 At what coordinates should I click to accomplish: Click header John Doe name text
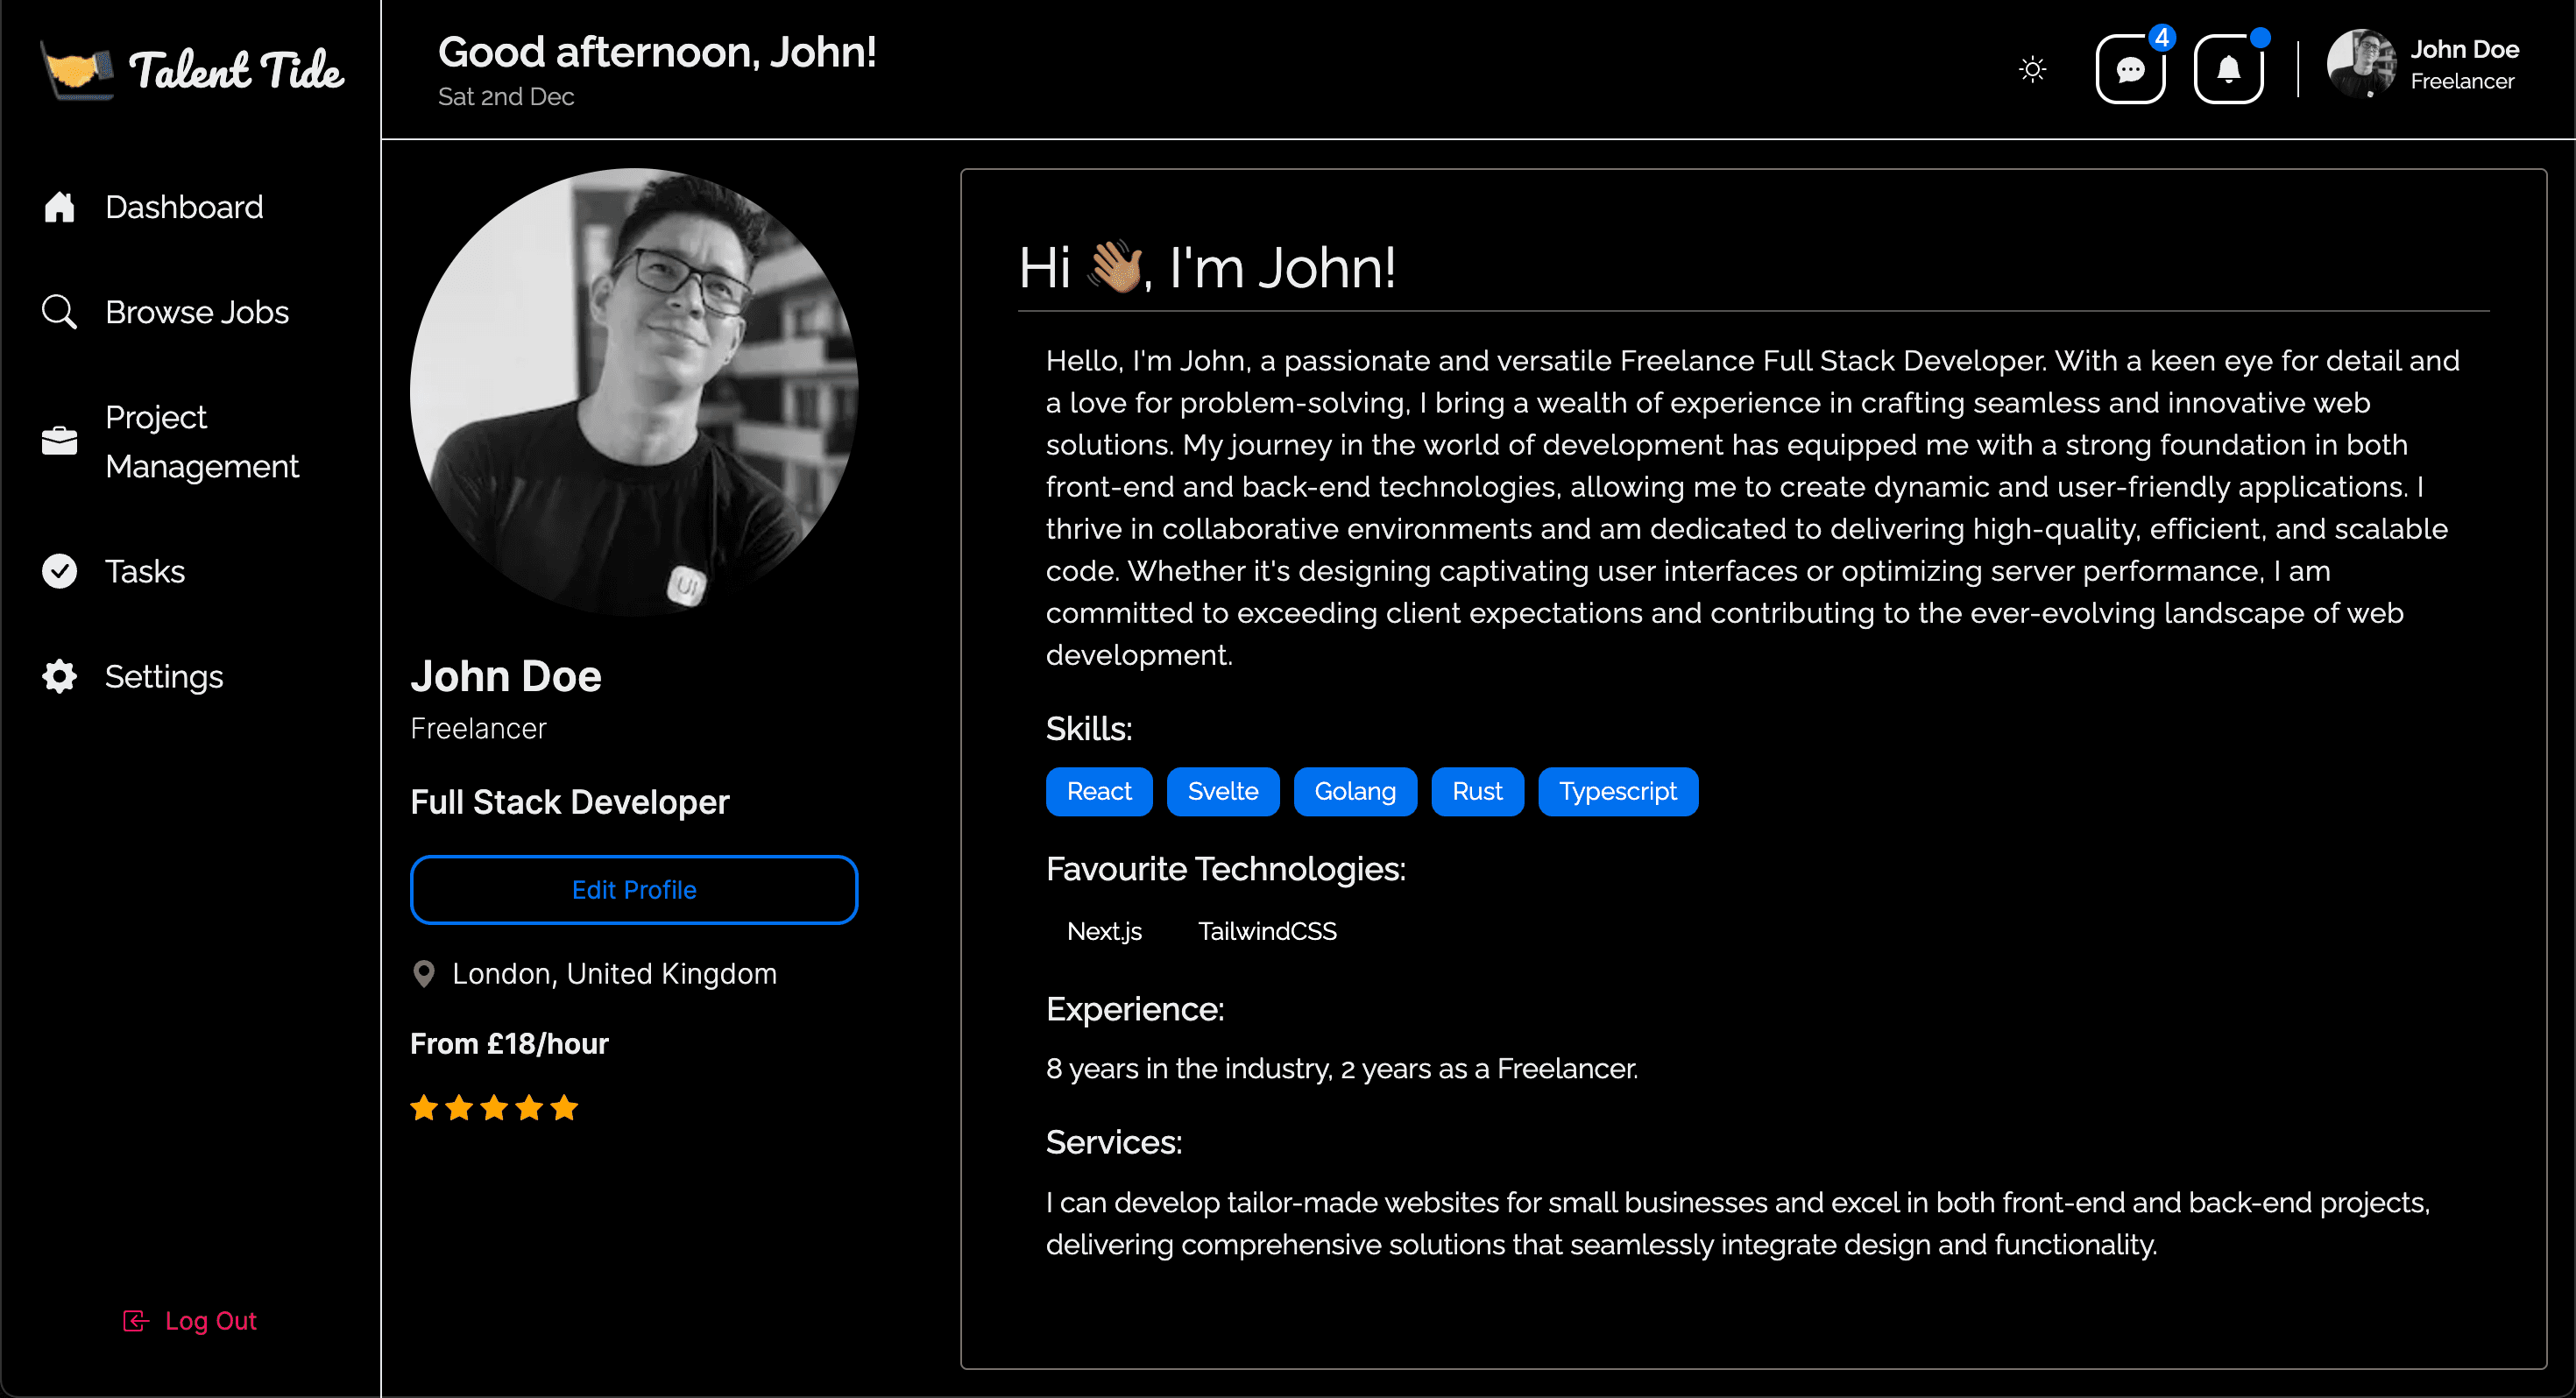coord(2464,49)
